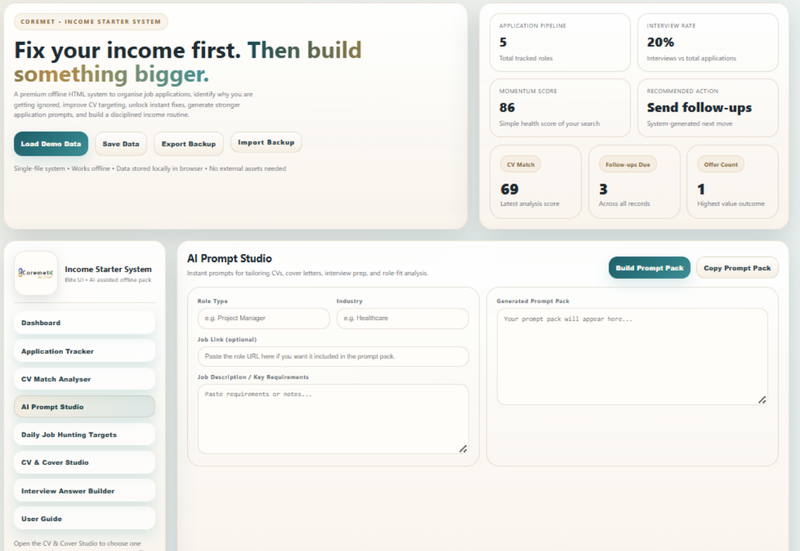This screenshot has width=800, height=551.
Task: Click 'Simple health score of your search' text
Action: point(549,123)
